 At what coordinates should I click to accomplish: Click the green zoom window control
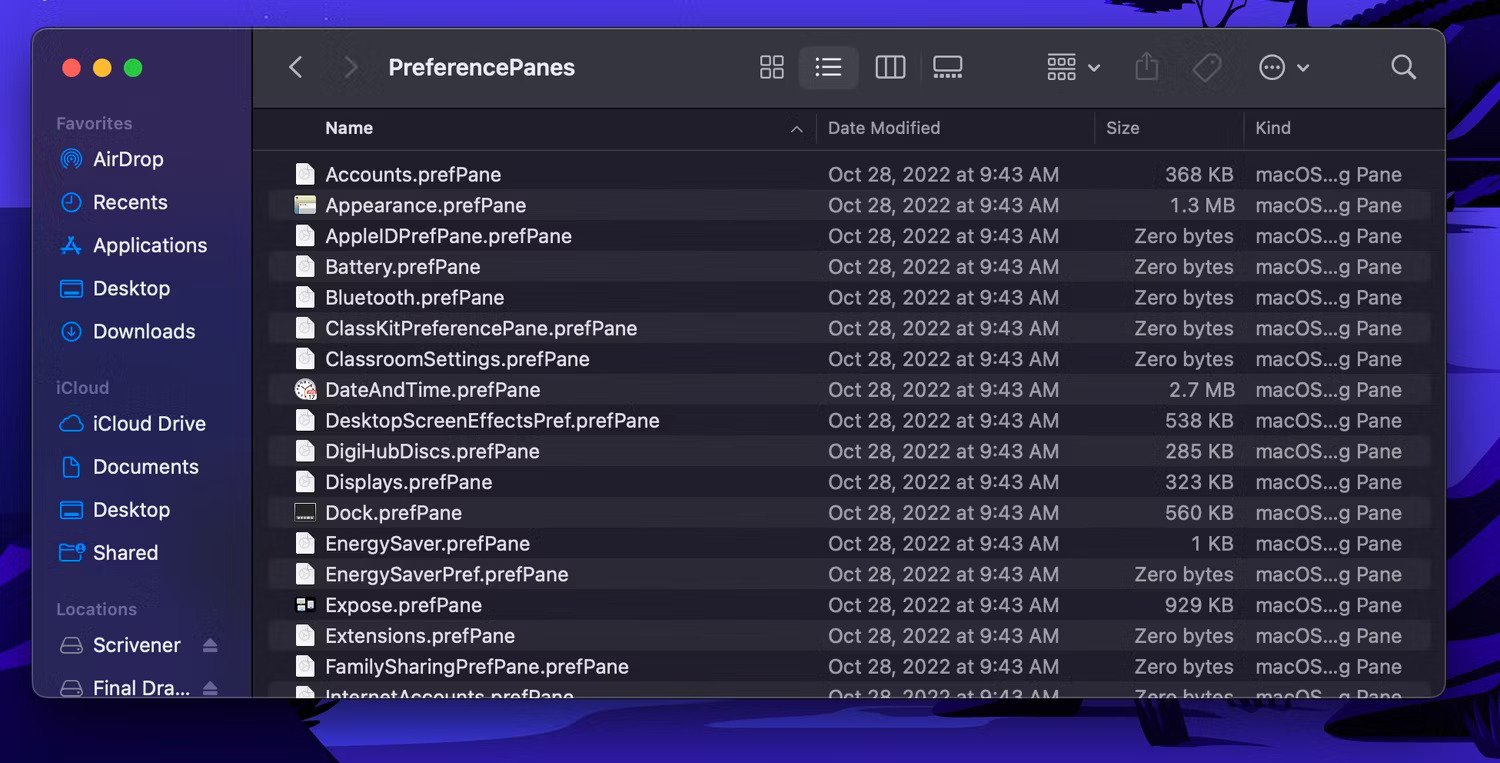[x=132, y=67]
